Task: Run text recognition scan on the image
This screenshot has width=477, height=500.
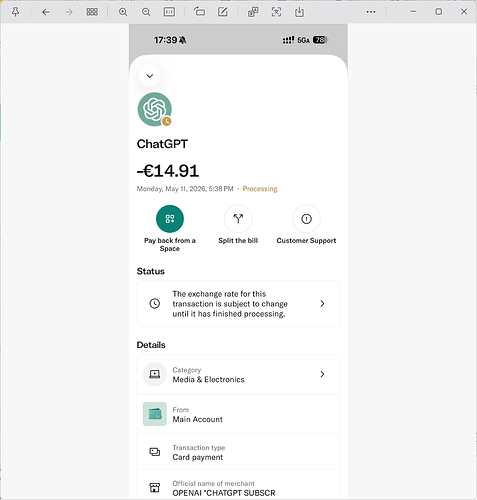Action: [x=276, y=12]
